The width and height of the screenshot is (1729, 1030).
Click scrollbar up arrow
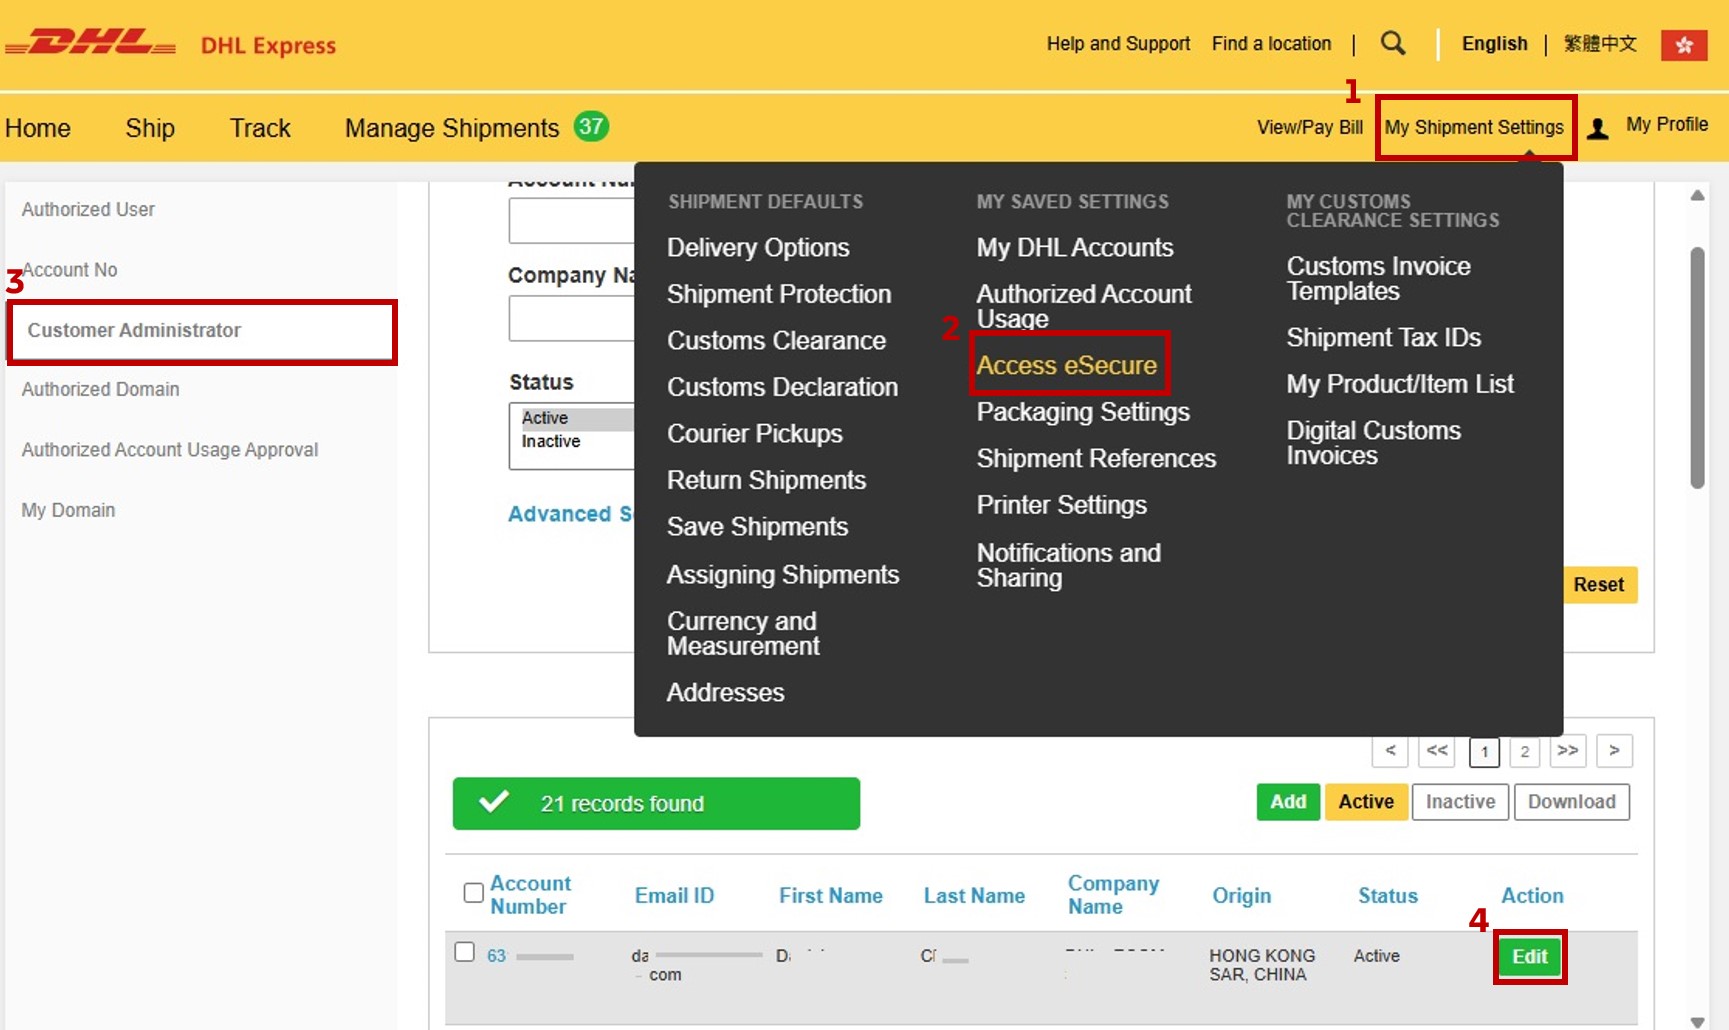[x=1697, y=195]
